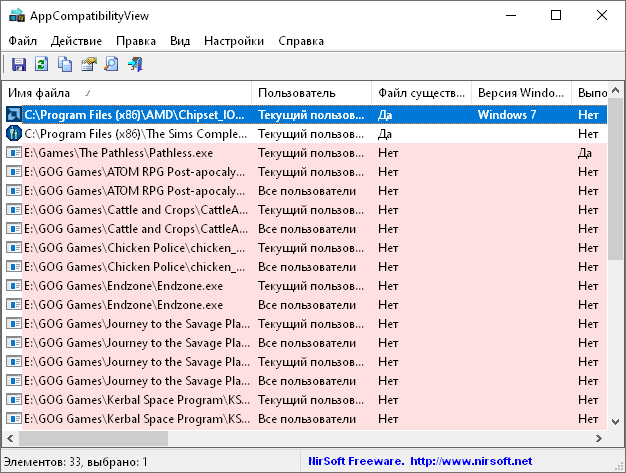Image resolution: width=626 pixels, height=473 pixels.
Task: Open the Файл menu
Action: [x=23, y=41]
